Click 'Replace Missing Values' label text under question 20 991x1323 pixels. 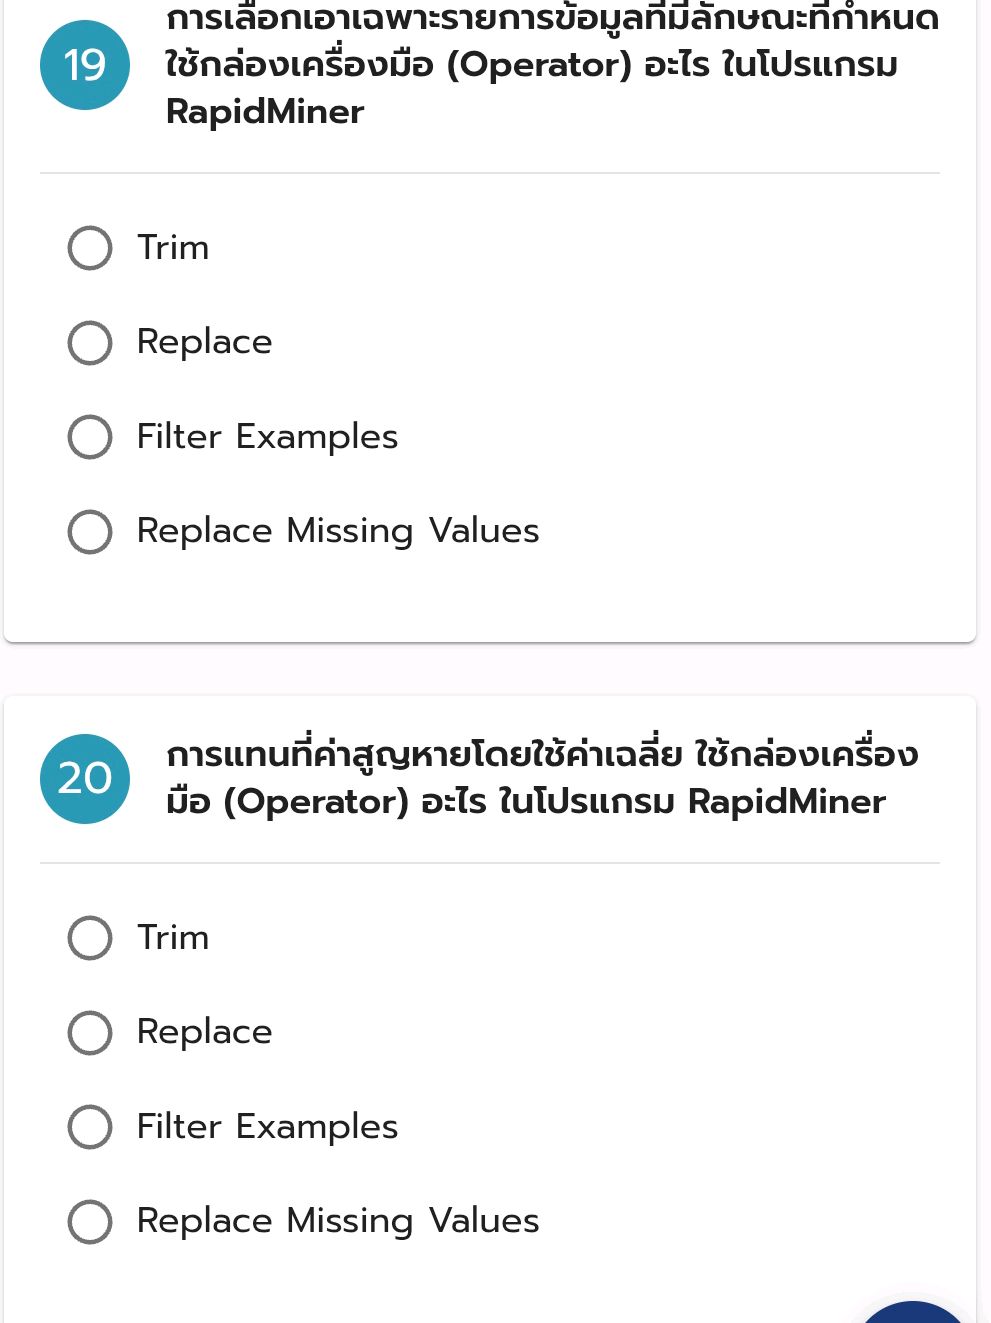click(x=338, y=1221)
